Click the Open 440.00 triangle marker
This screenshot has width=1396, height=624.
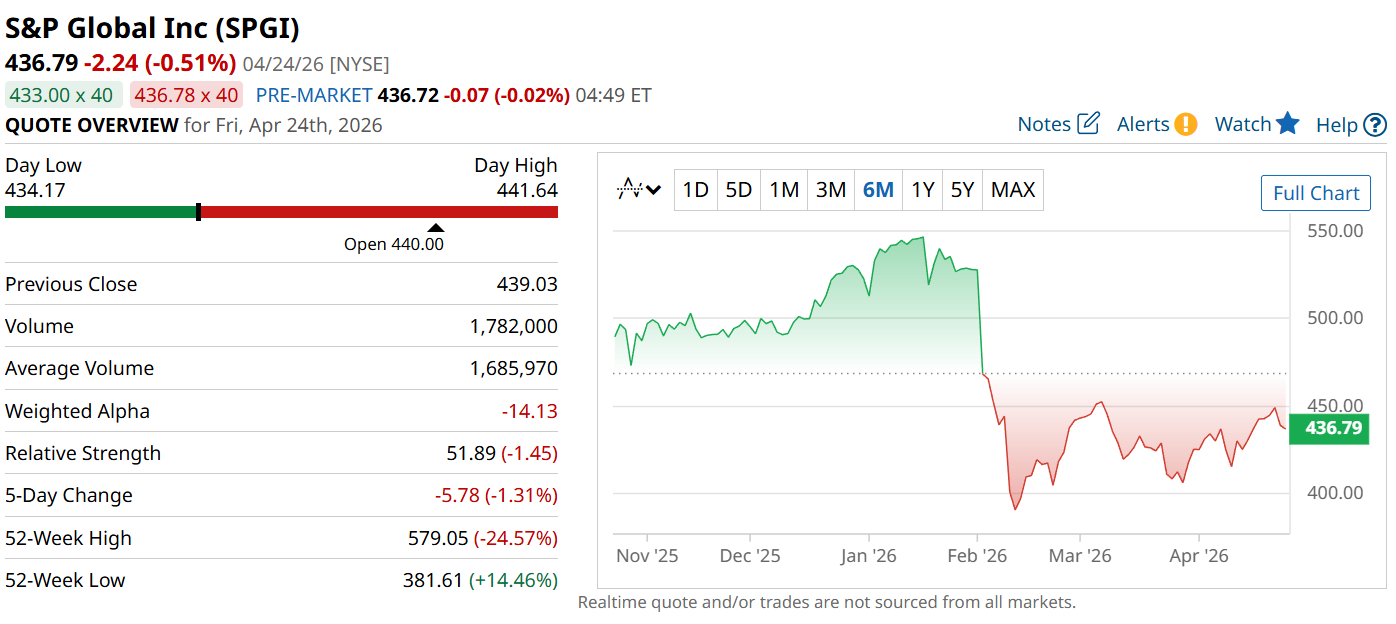coord(436,228)
